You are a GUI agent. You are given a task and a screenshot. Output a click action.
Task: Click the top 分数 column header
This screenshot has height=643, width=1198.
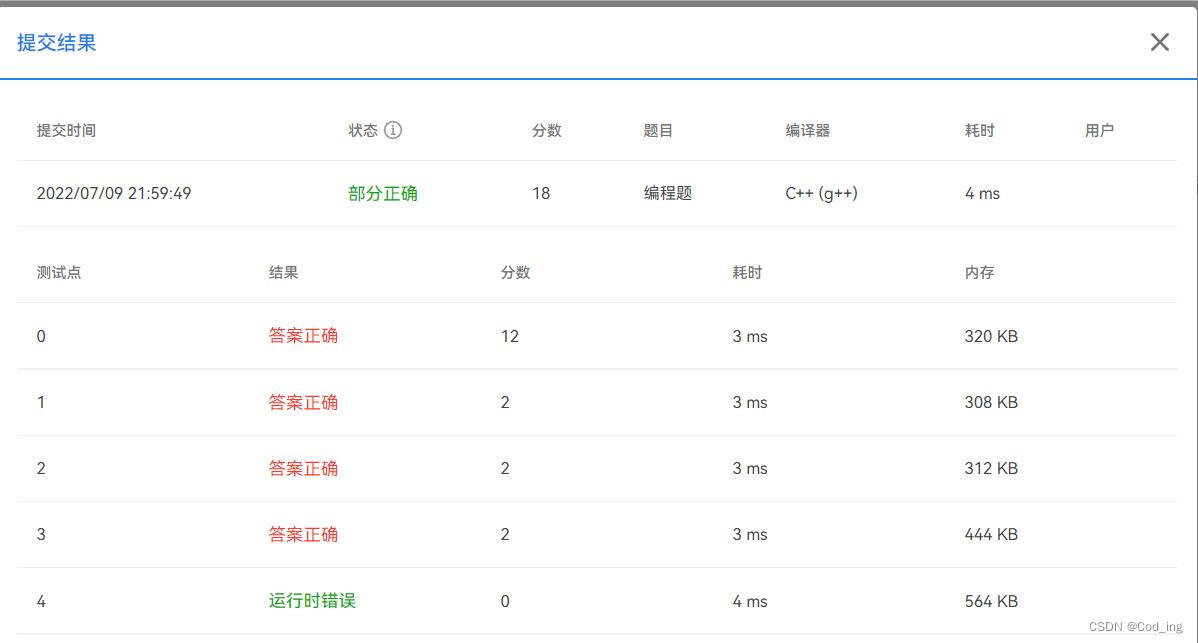pyautogui.click(x=546, y=131)
